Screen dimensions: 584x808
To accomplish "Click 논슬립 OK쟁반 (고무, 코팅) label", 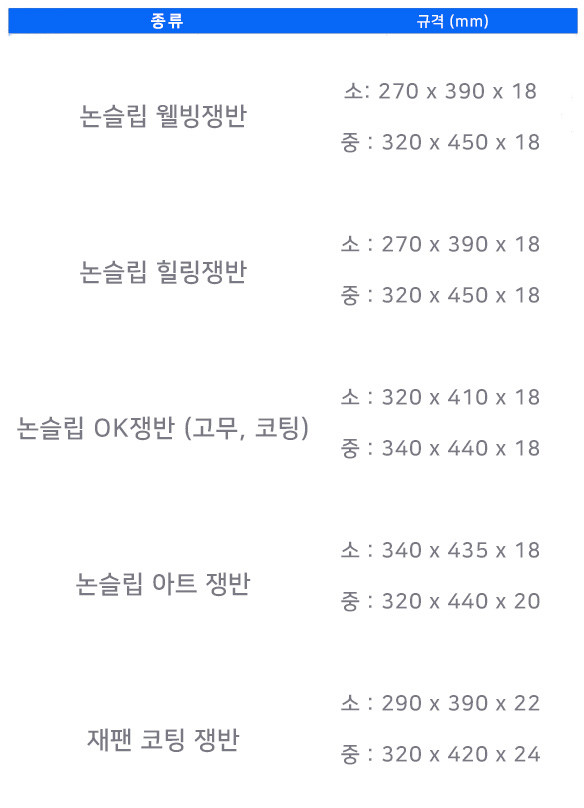I will click(x=163, y=428).
